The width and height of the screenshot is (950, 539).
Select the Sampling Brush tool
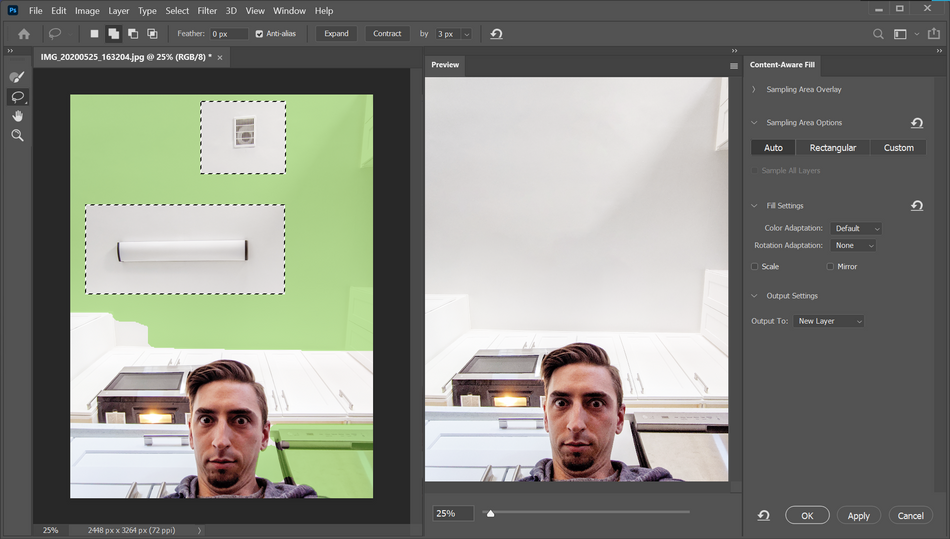17,77
